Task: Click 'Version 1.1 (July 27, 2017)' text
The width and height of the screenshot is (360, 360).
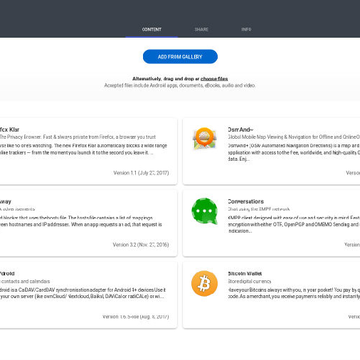Action: click(x=141, y=173)
